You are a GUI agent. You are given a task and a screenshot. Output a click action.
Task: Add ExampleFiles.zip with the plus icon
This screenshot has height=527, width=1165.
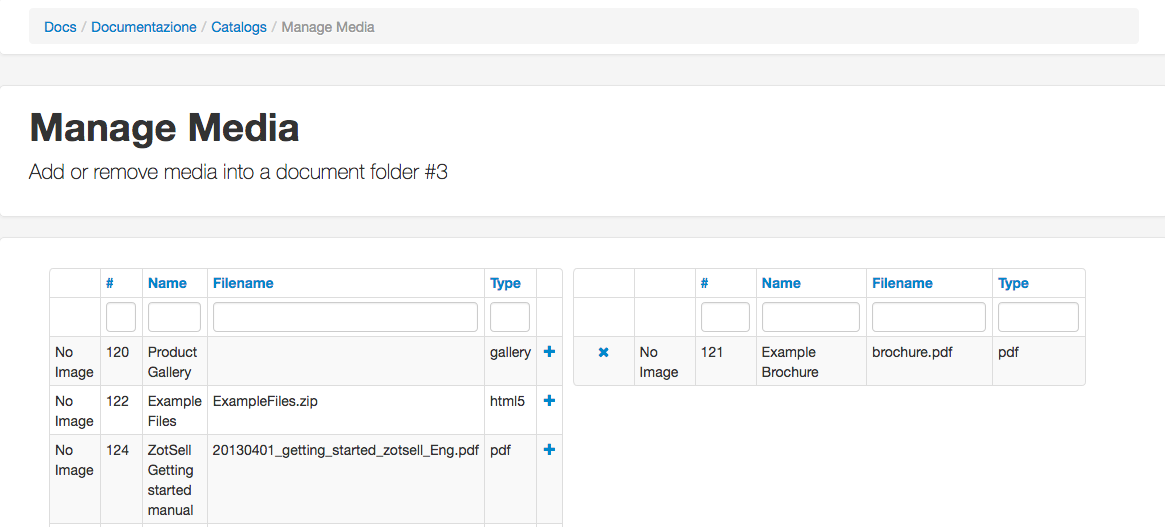[x=549, y=401]
